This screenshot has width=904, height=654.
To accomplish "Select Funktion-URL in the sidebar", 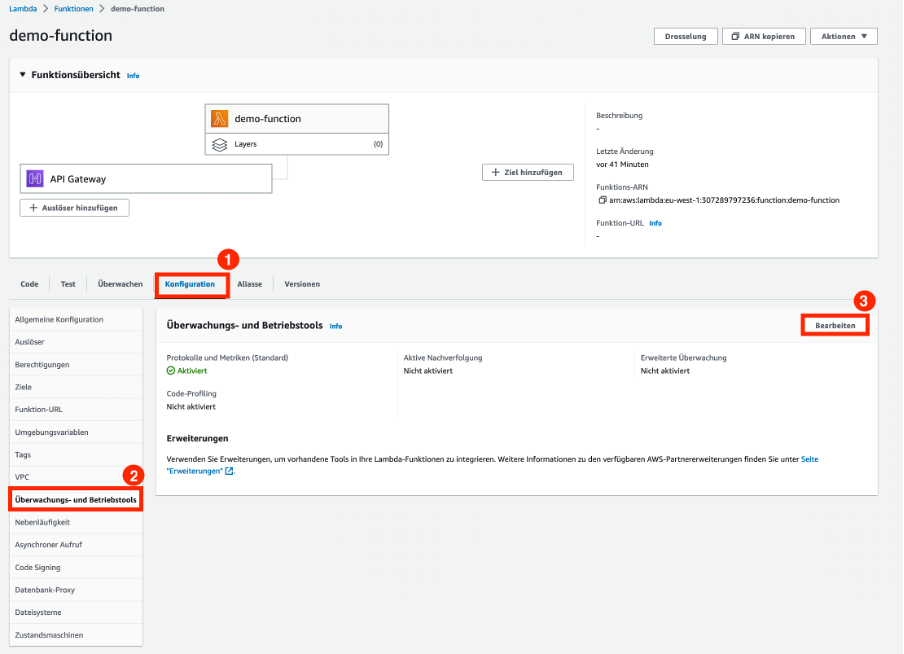I will point(76,409).
